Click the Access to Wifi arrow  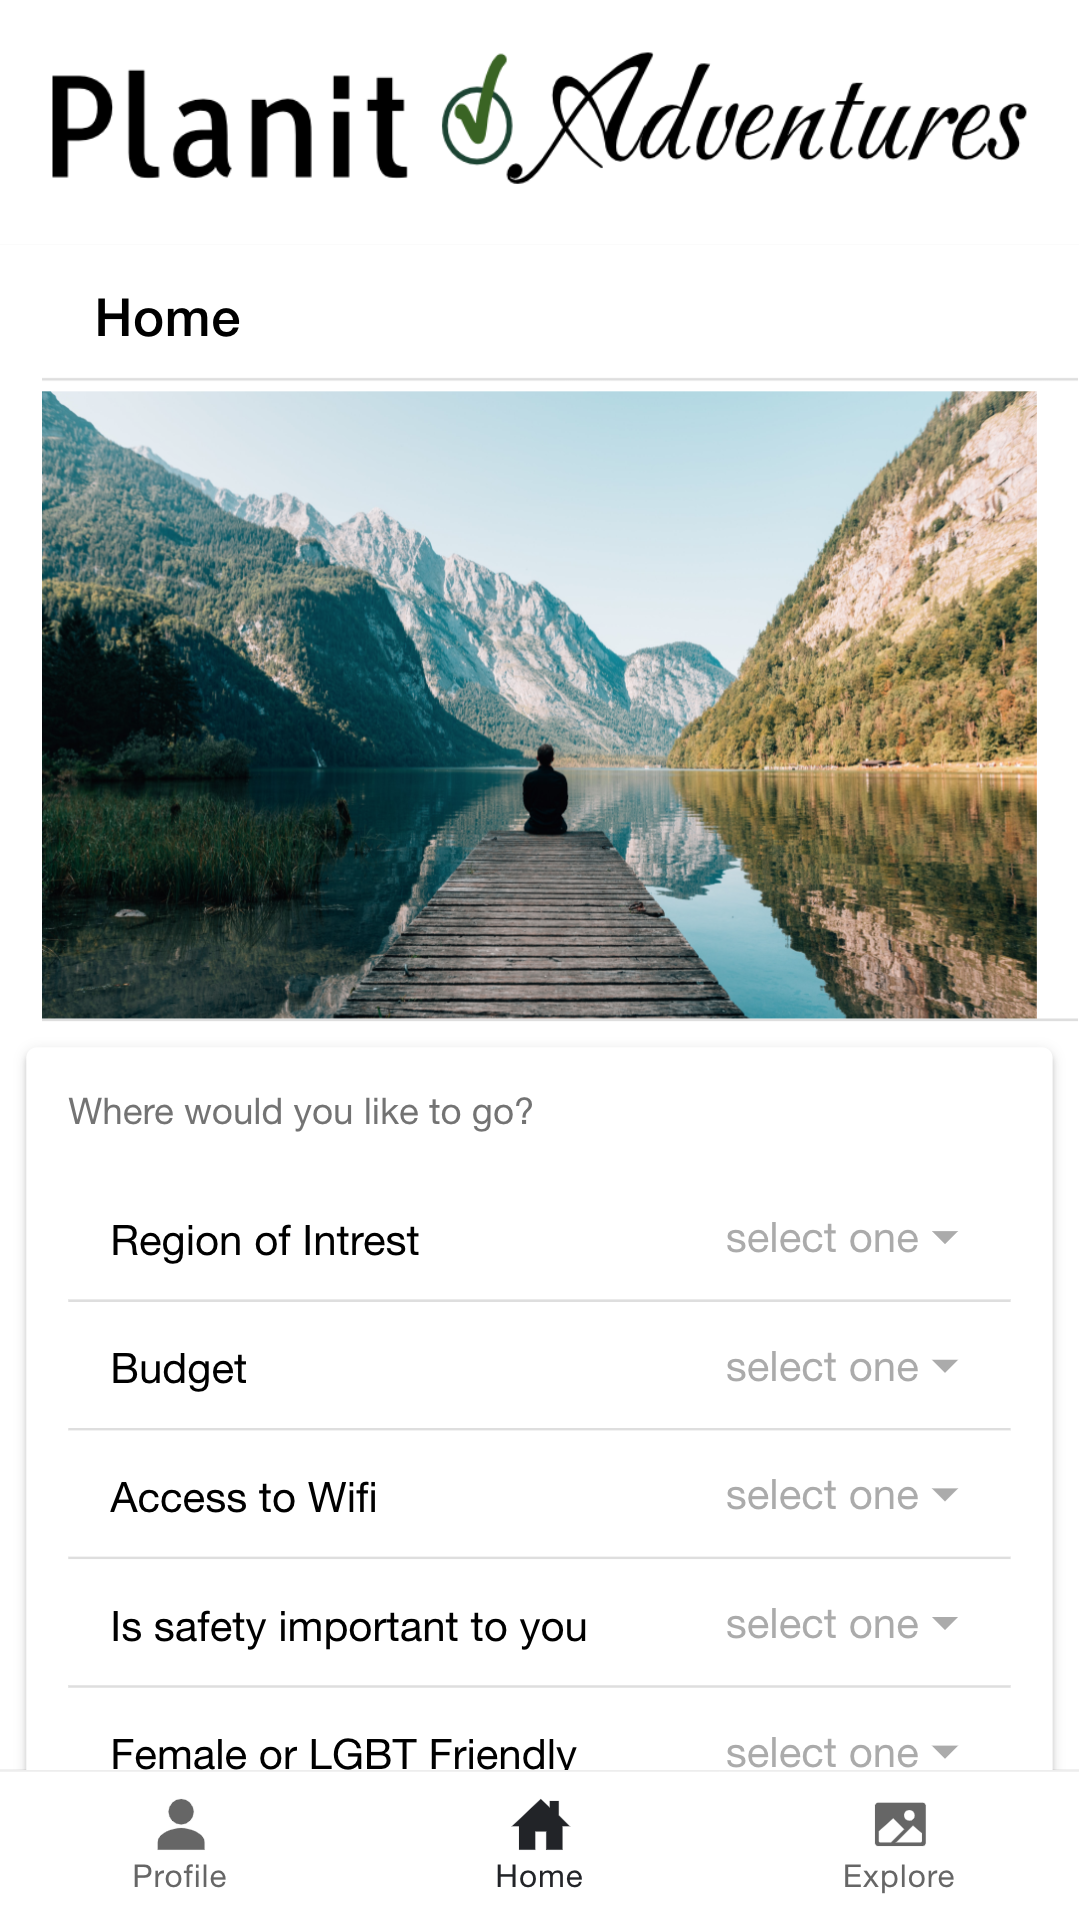click(x=945, y=1495)
